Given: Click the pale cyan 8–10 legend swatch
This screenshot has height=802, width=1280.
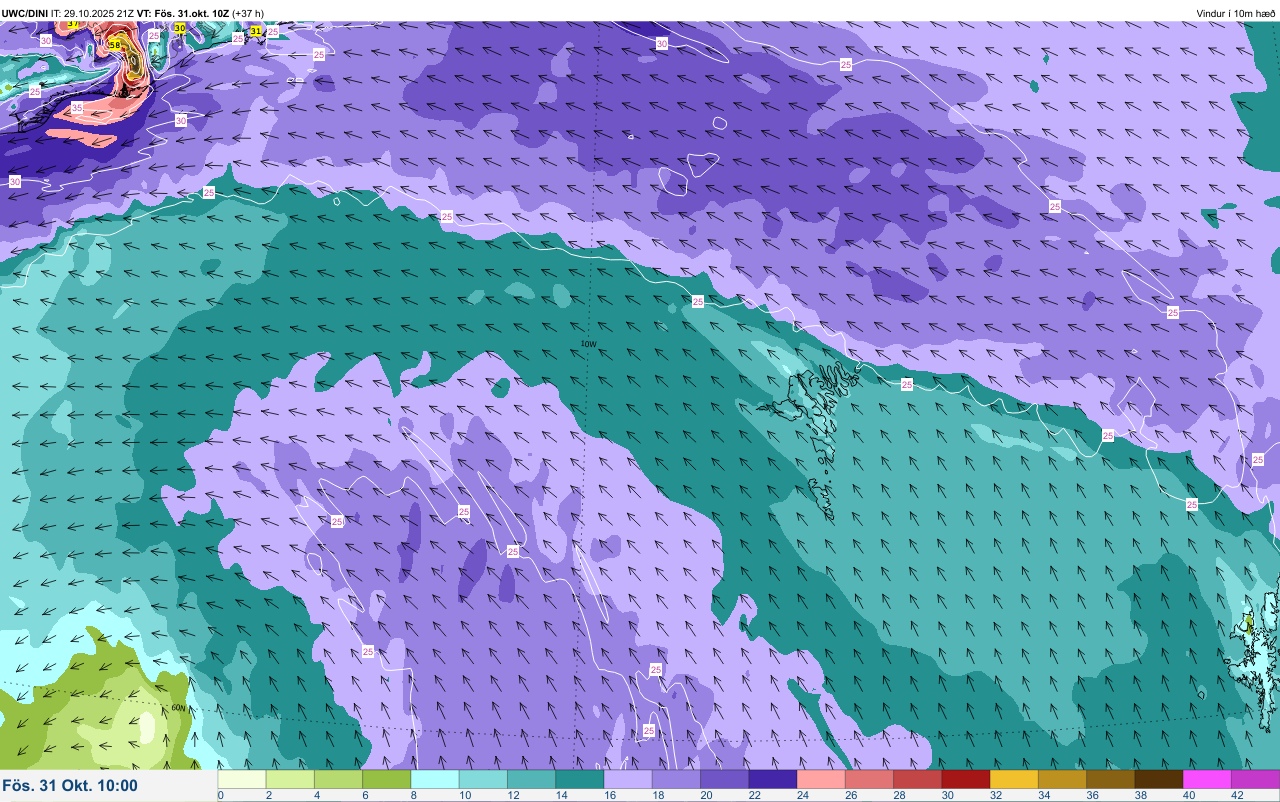Looking at the screenshot, I should pos(435,779).
